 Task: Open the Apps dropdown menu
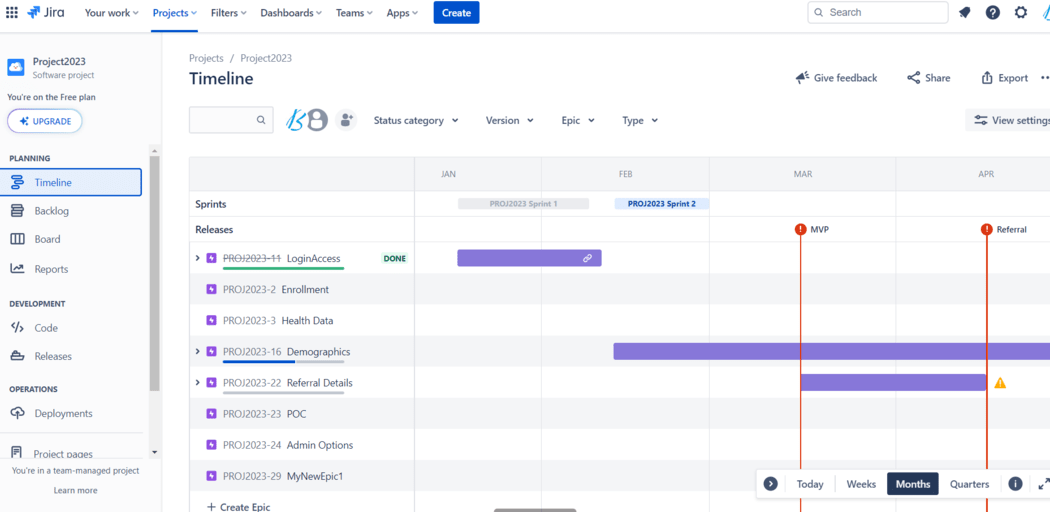pyautogui.click(x=402, y=13)
